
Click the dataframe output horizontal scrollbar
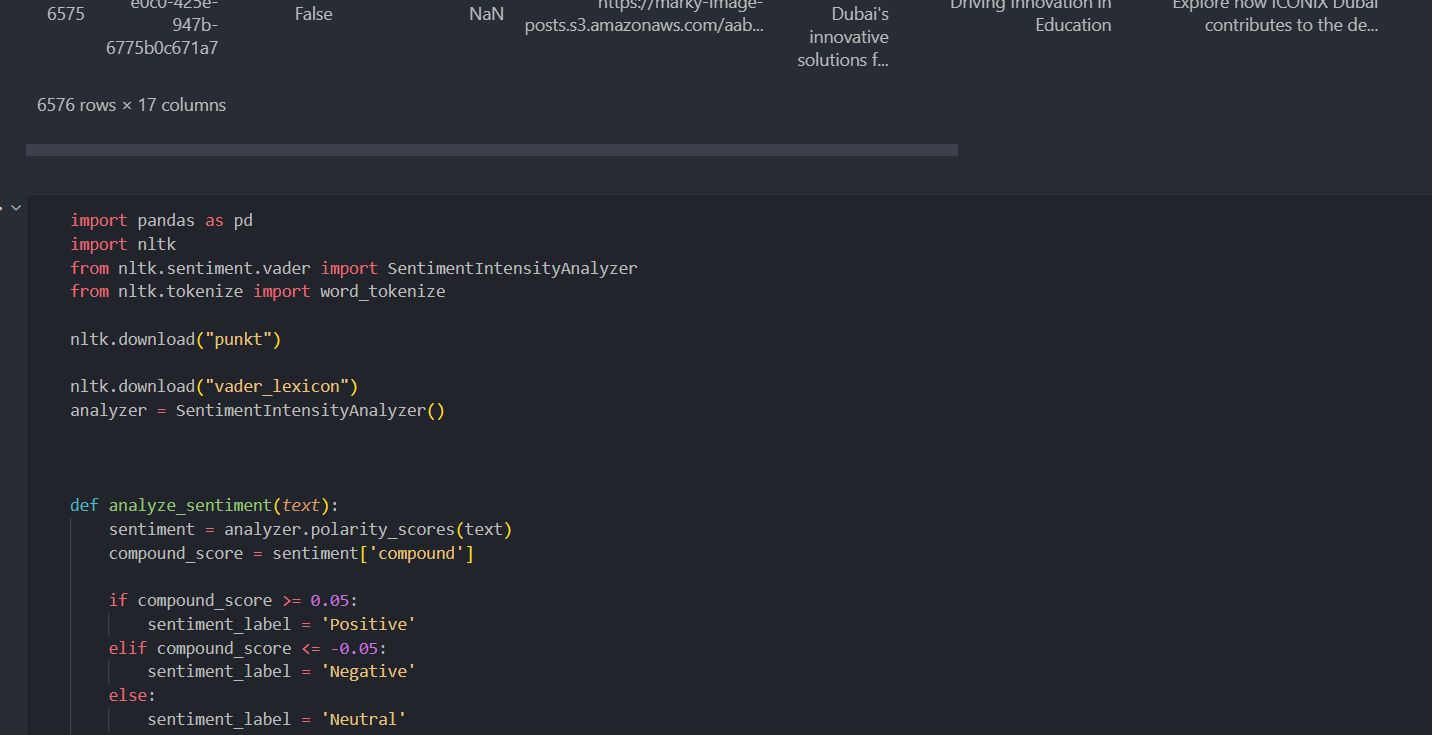click(x=492, y=150)
